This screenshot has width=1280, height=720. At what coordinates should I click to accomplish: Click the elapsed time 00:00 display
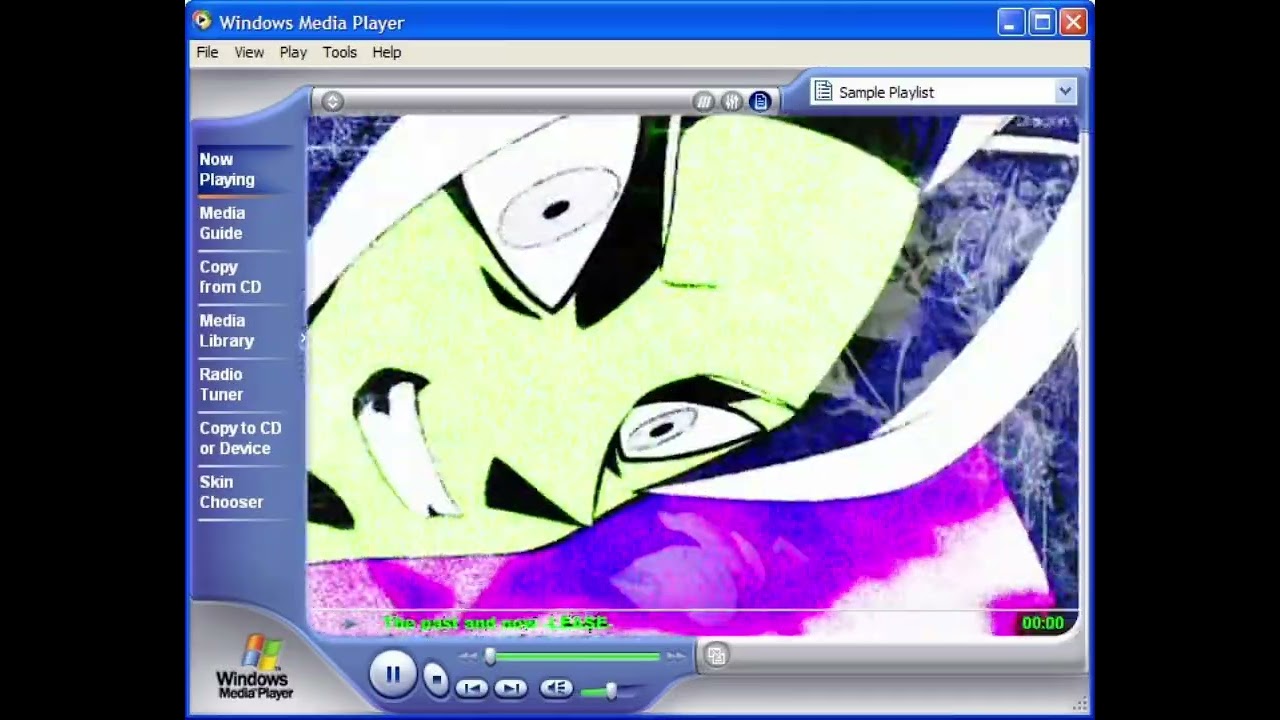(1042, 623)
